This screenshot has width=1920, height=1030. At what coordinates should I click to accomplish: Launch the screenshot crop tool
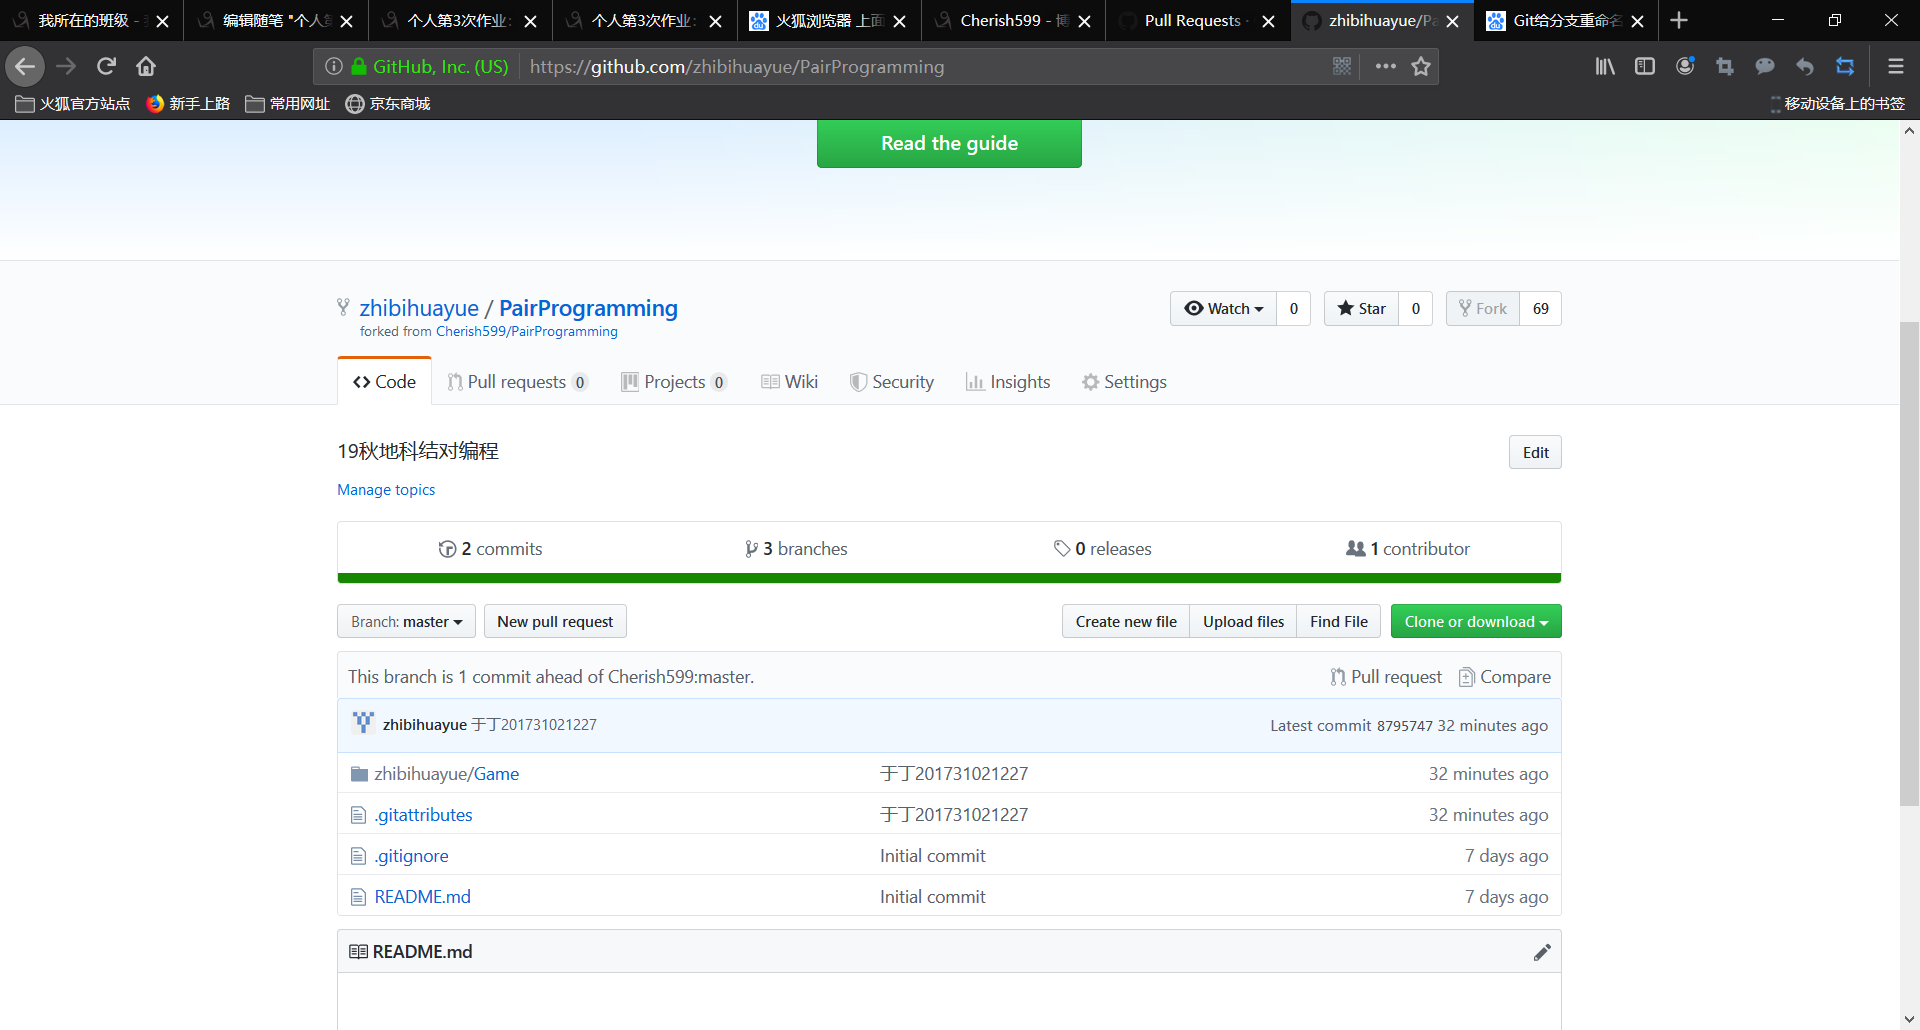click(1725, 66)
